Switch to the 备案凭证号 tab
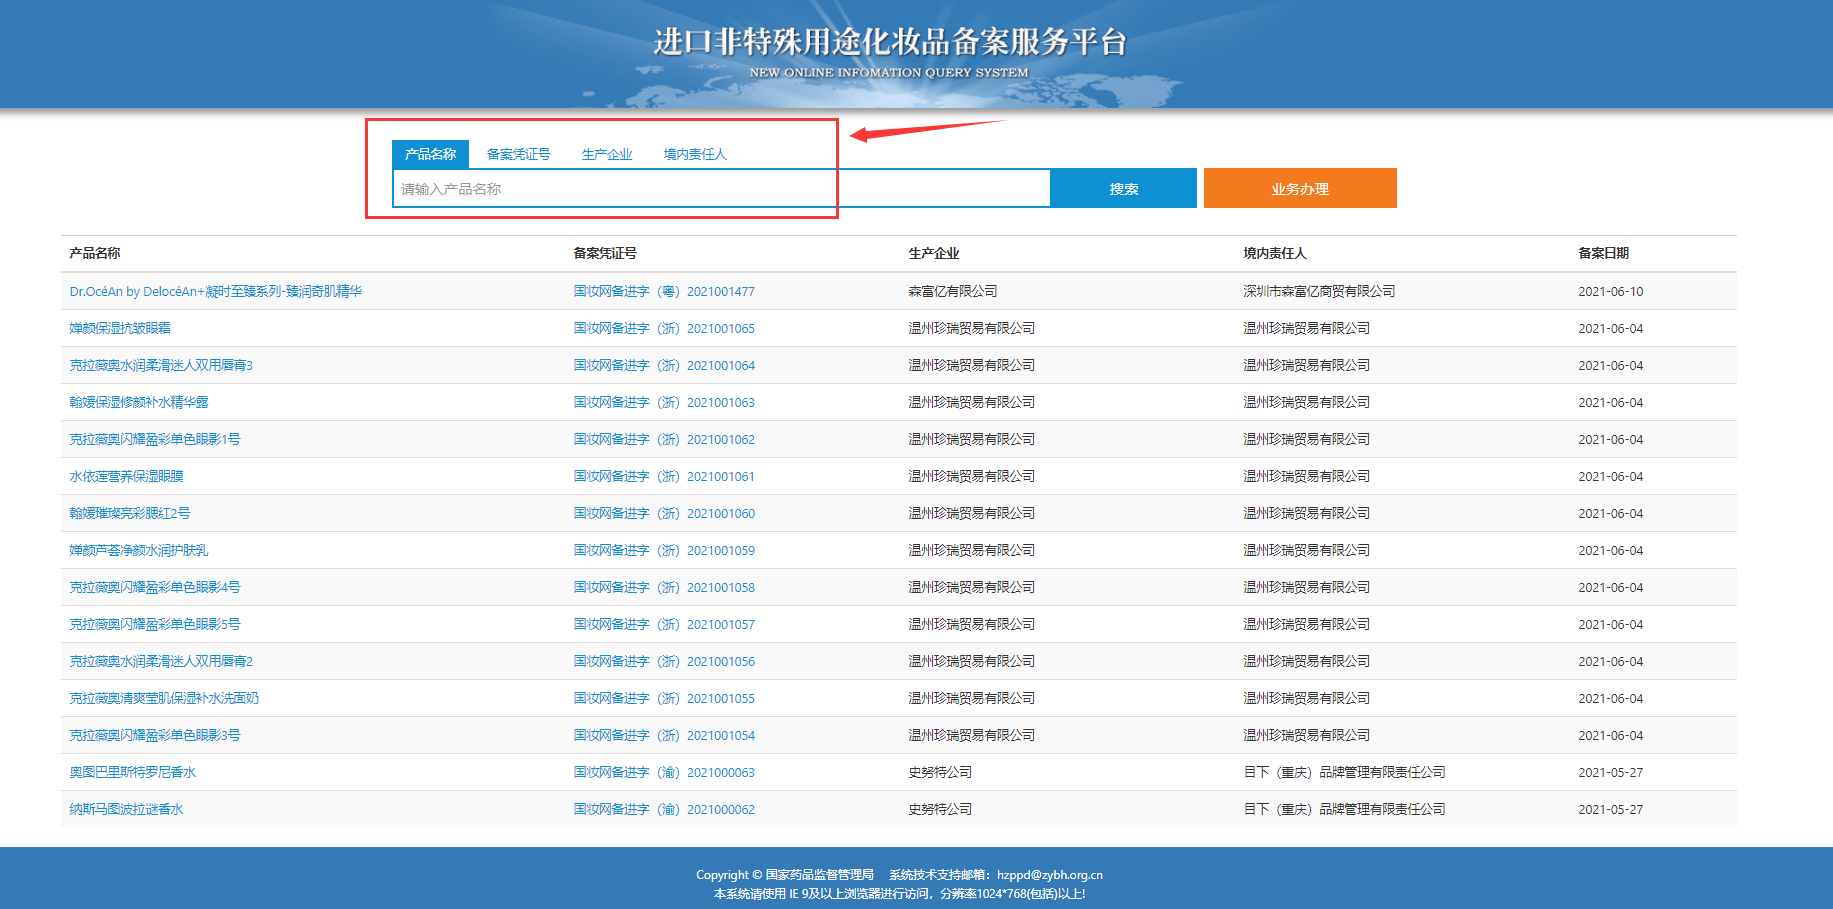 point(518,154)
